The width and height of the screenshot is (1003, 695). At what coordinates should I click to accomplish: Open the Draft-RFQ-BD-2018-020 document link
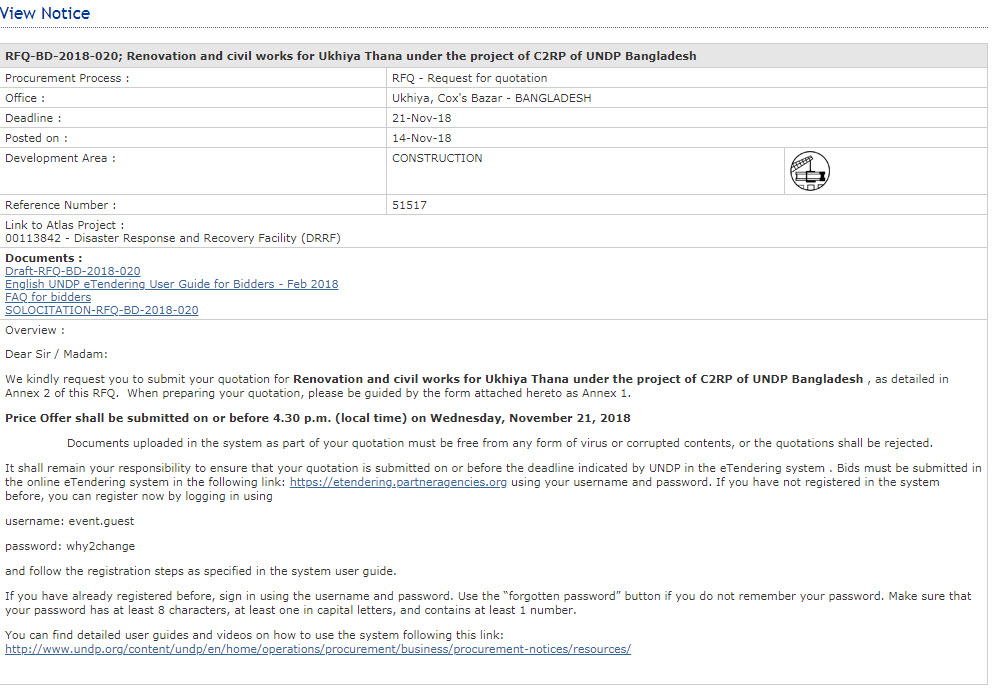coord(72,271)
